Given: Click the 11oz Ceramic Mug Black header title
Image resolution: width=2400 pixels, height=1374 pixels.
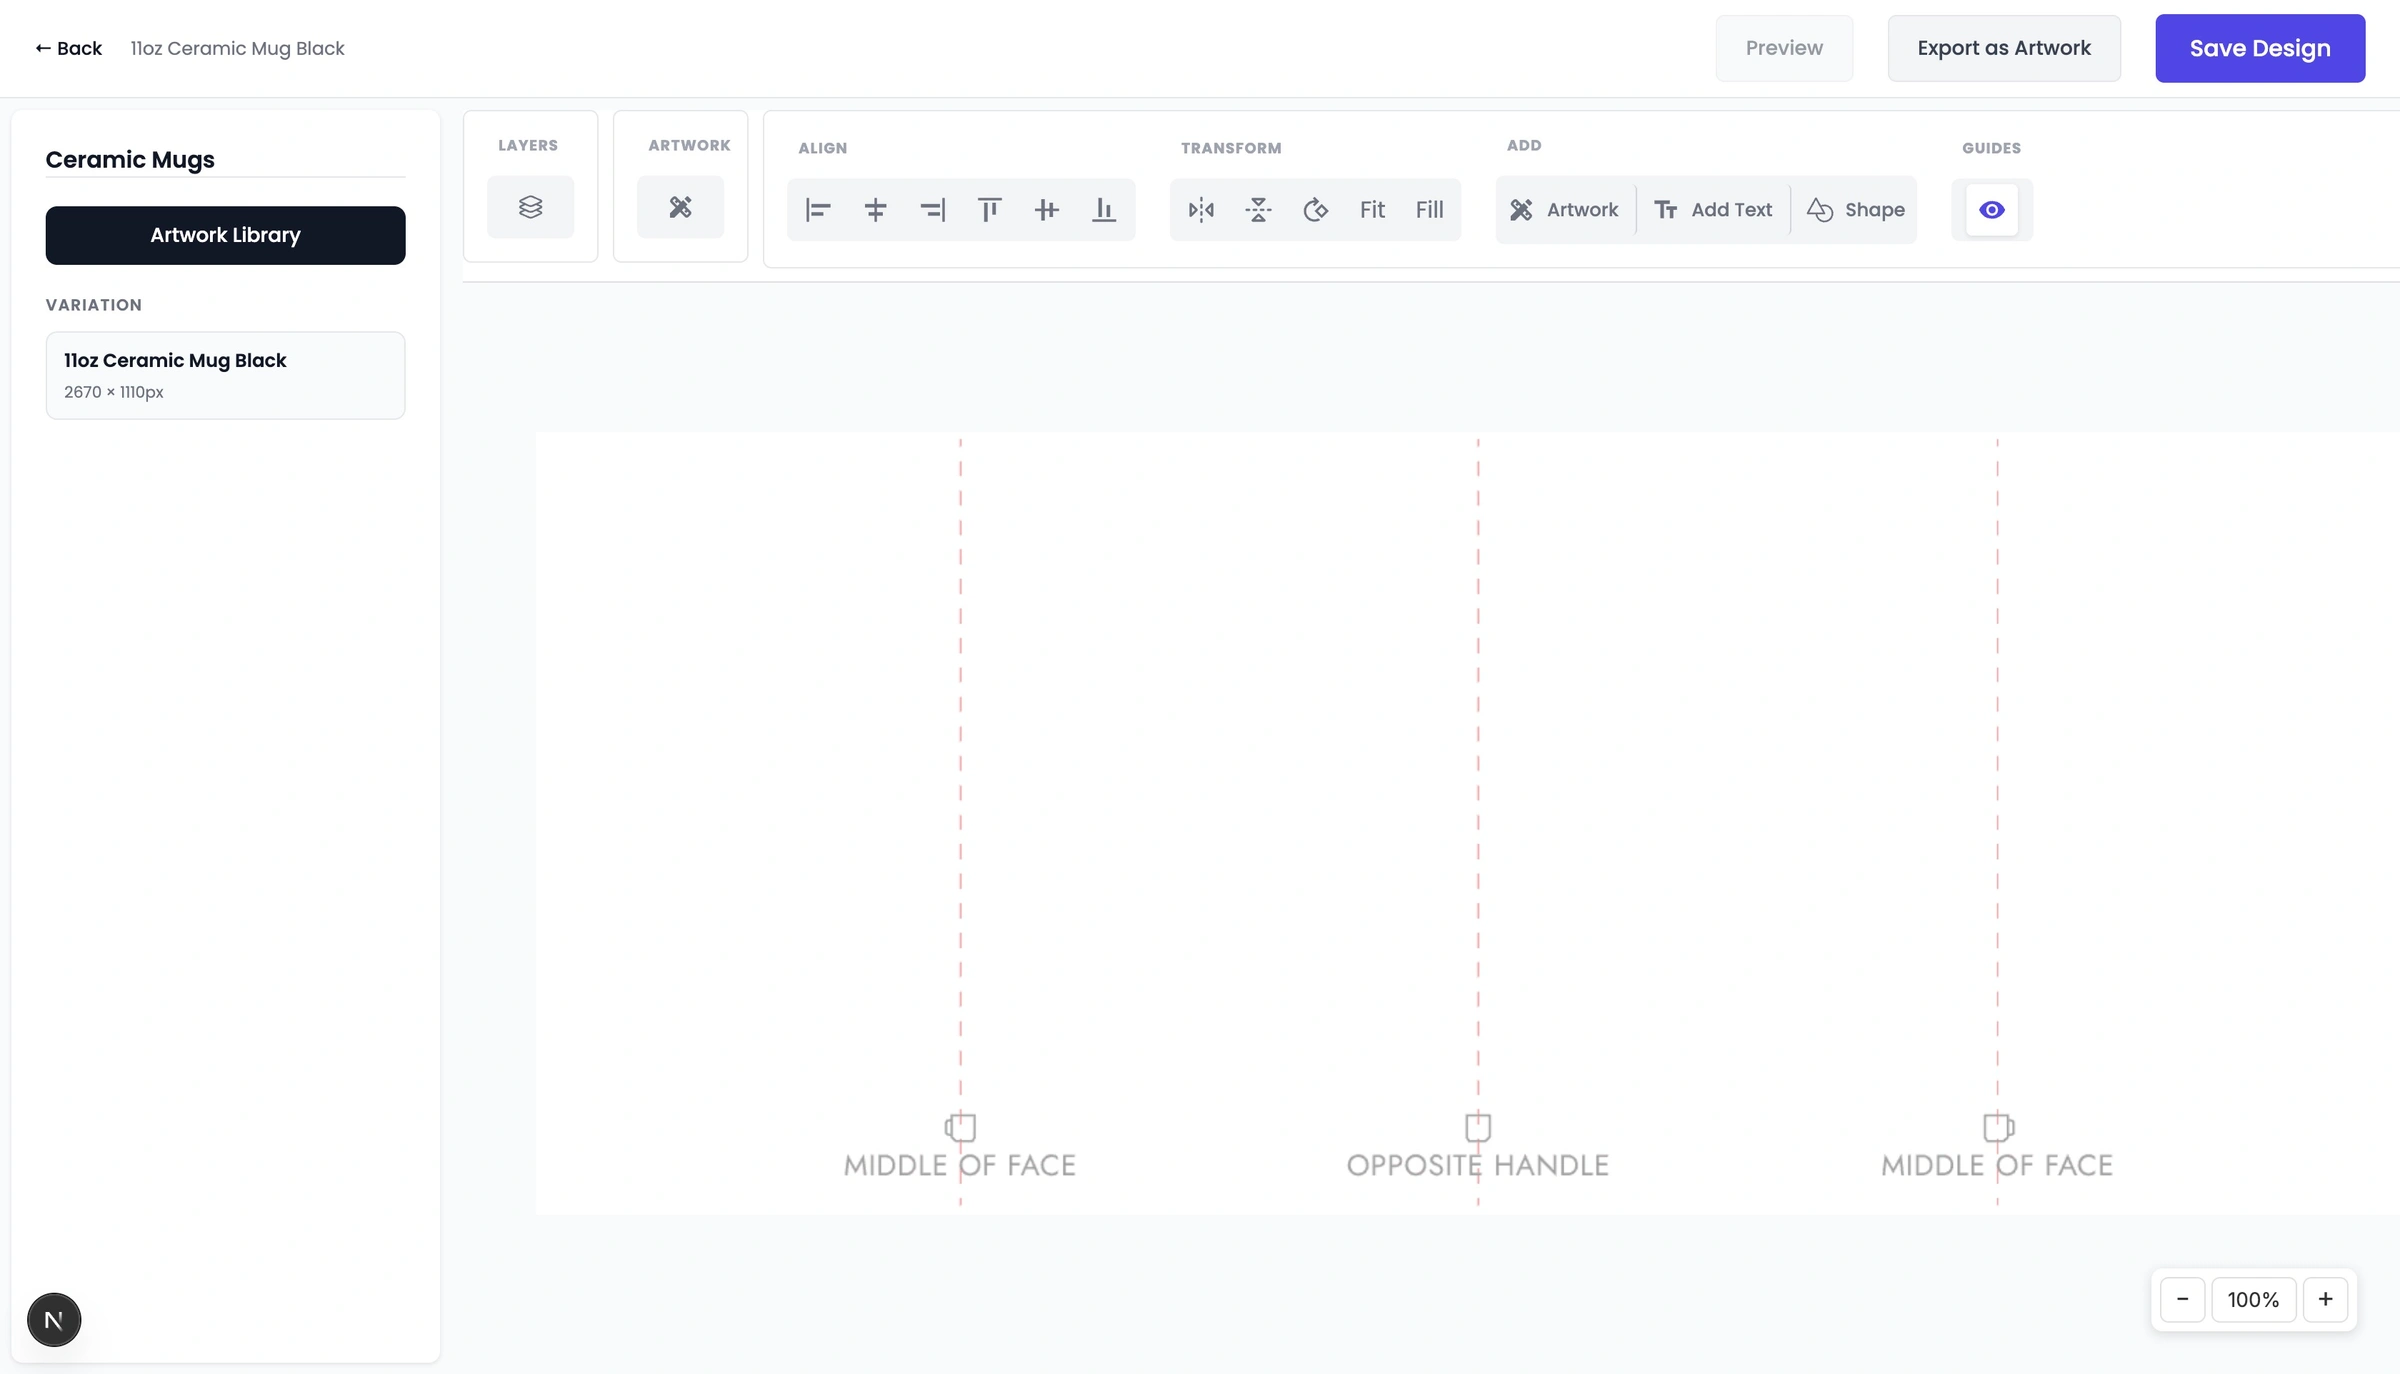Looking at the screenshot, I should point(237,48).
